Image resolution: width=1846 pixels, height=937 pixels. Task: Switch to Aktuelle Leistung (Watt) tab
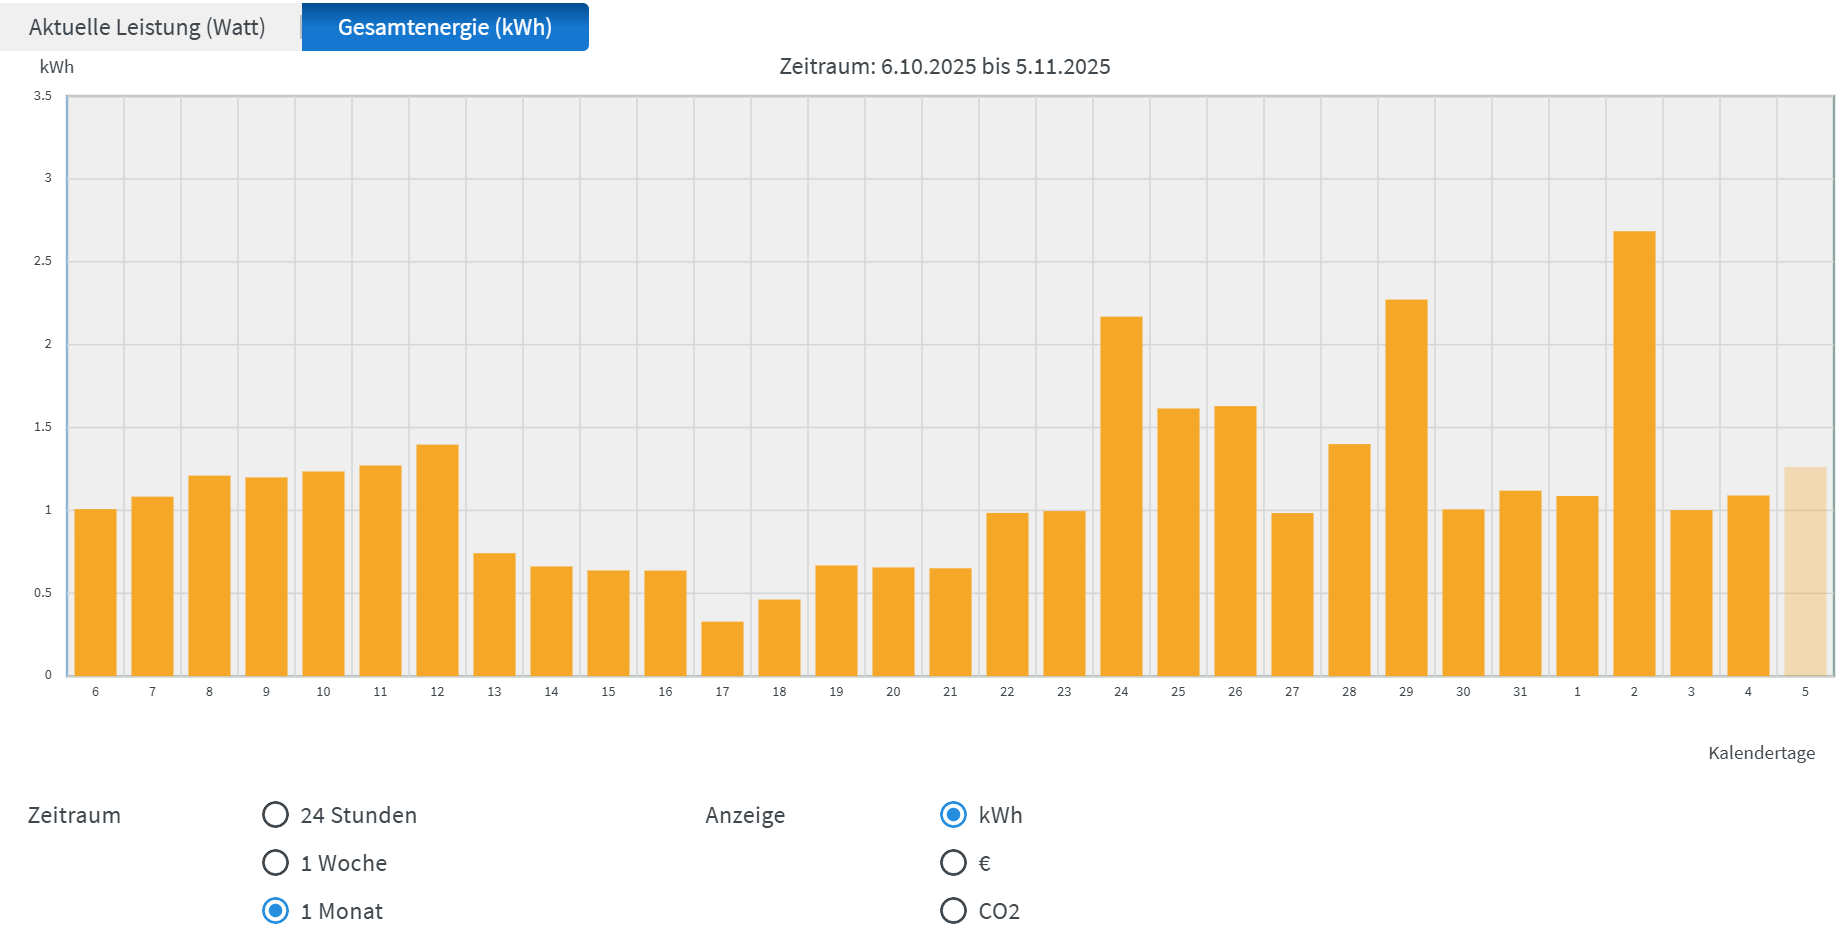[147, 27]
